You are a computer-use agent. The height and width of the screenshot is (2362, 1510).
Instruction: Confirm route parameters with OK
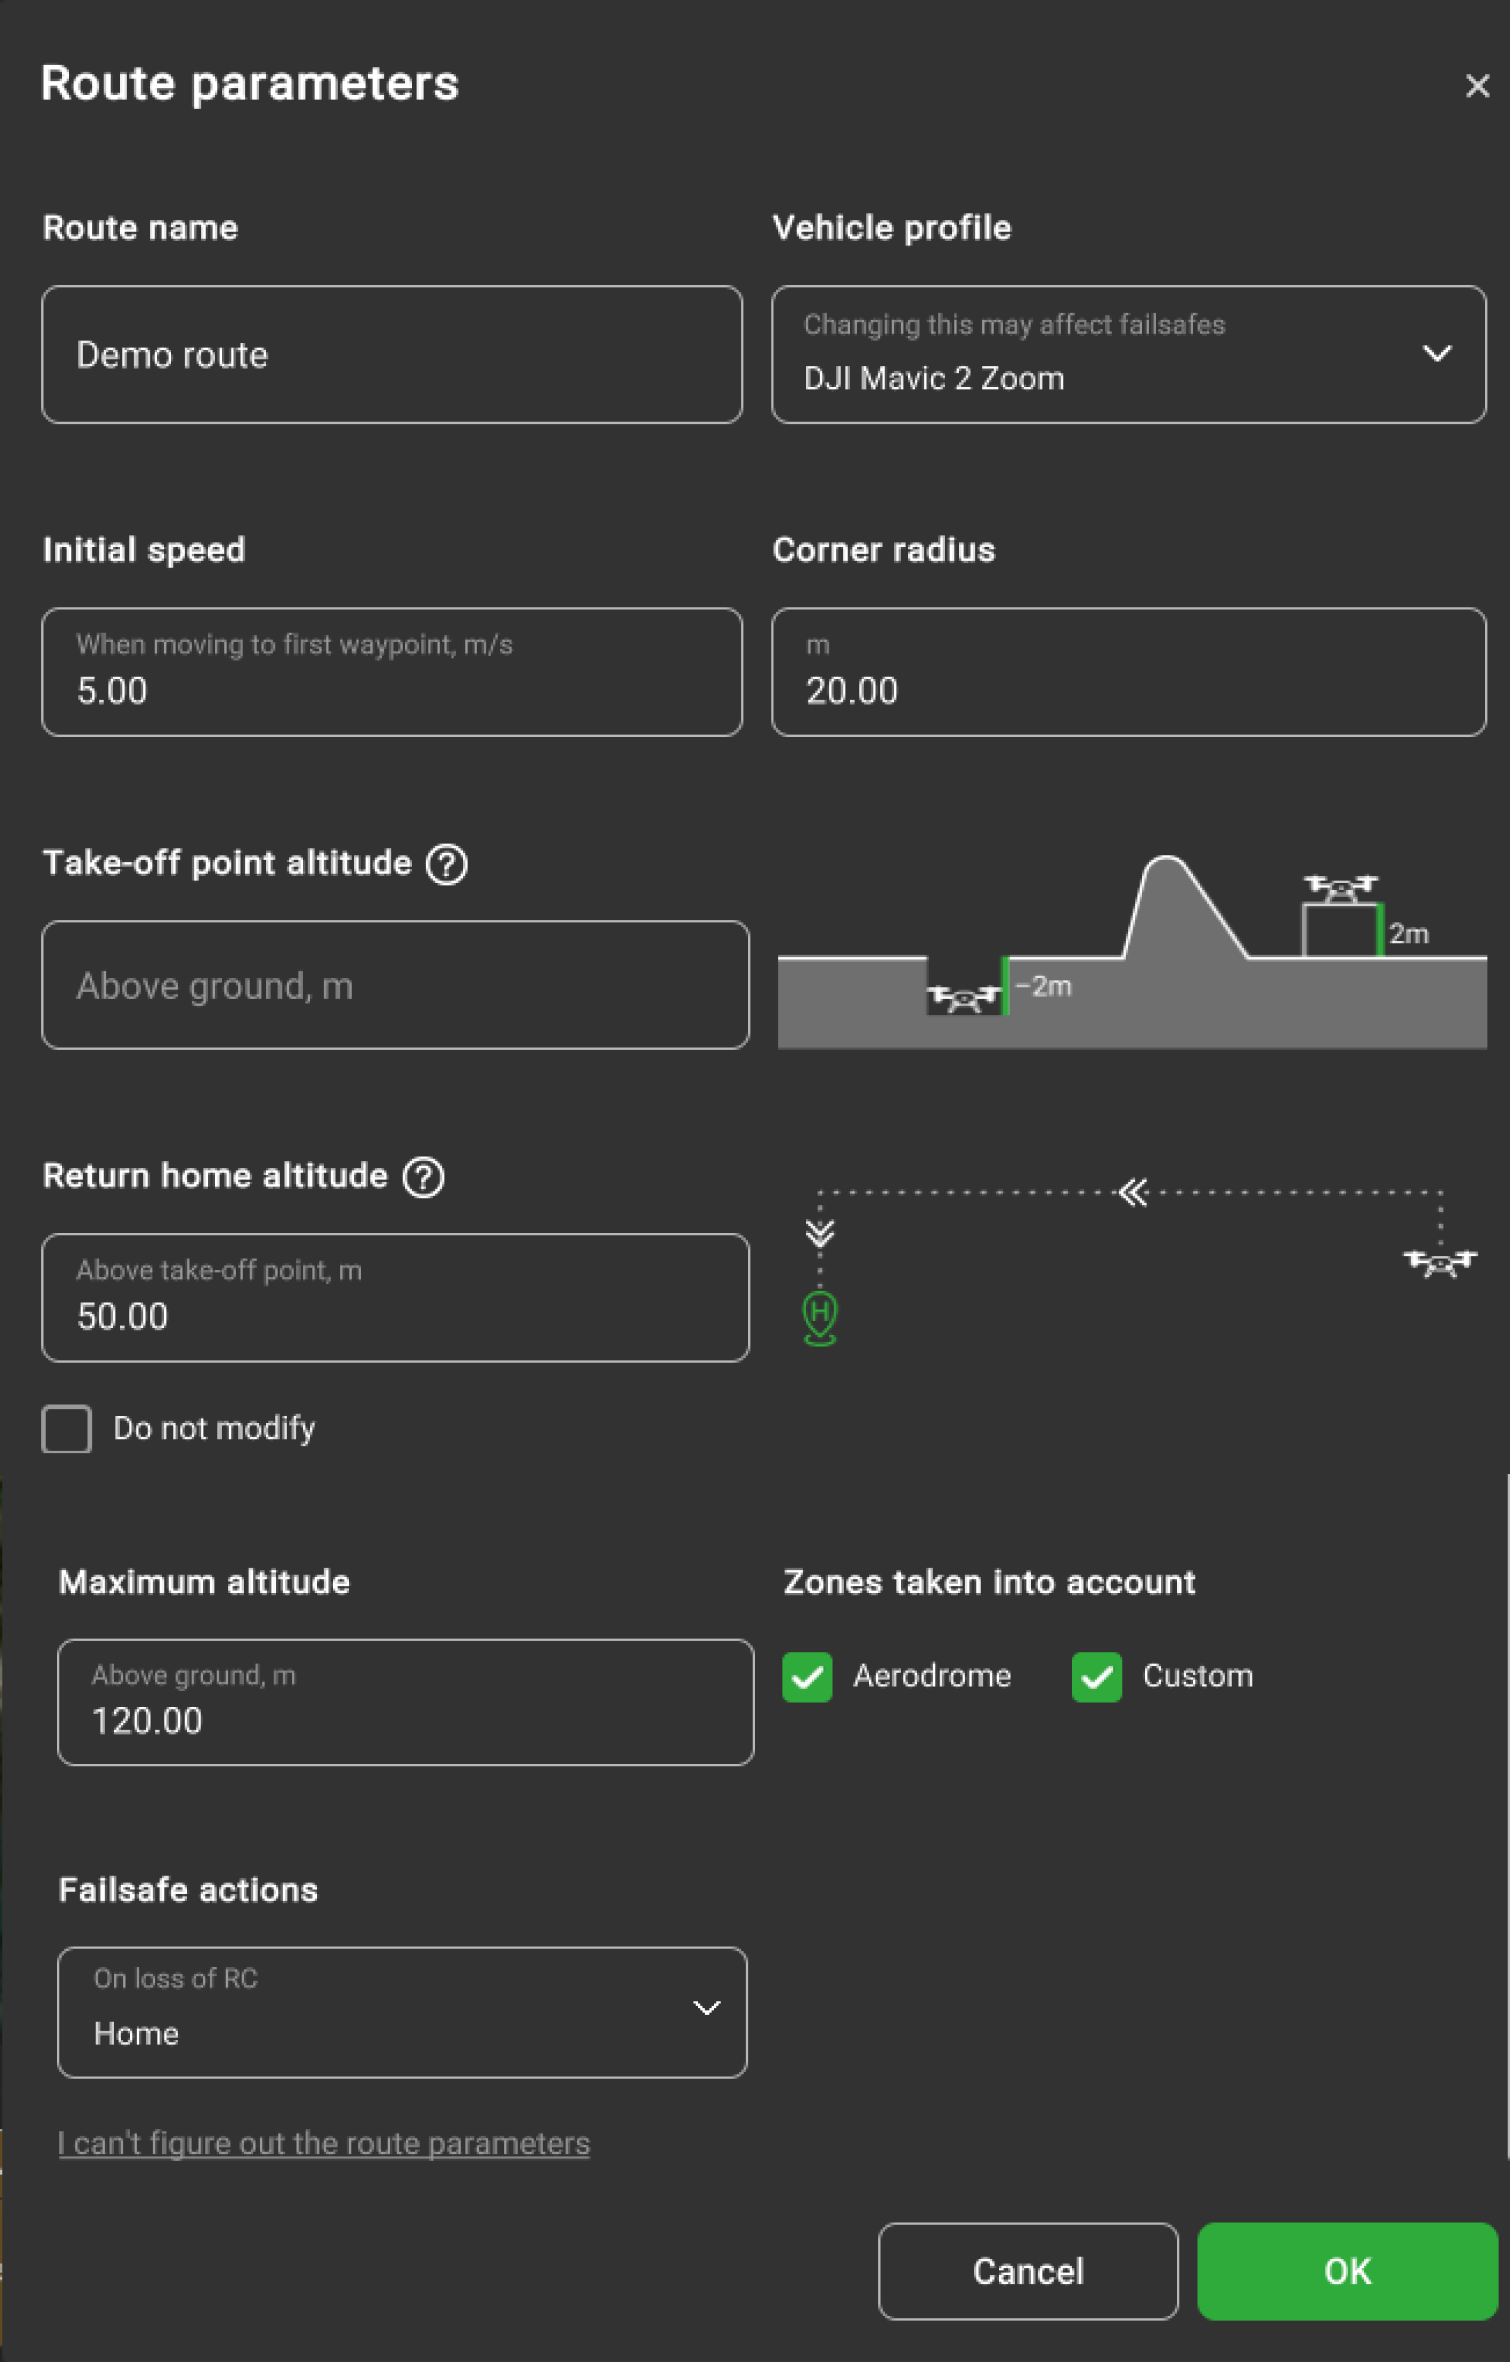pos(1346,2271)
